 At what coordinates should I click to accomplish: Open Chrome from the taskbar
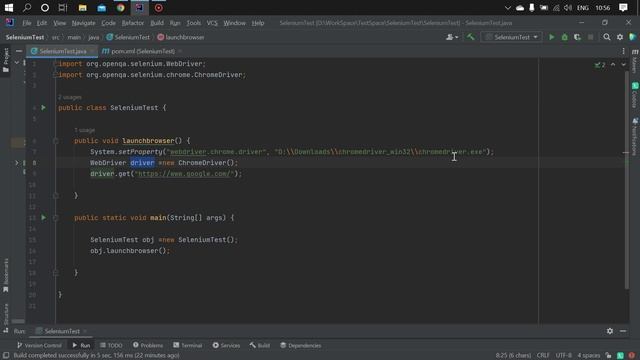120,8
